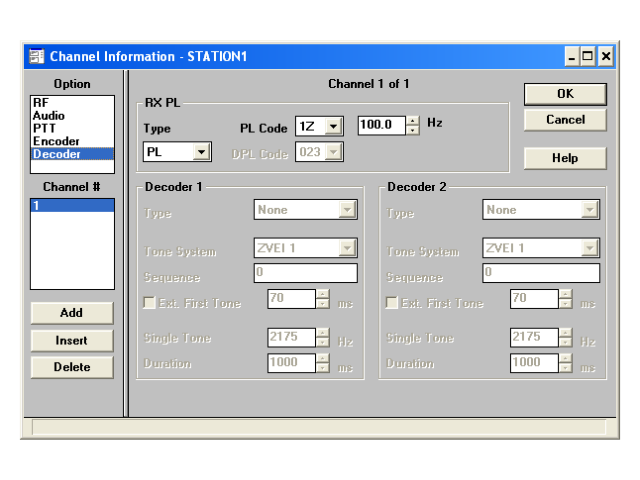Select Encoder in the Option list
640x480 pixels.
[x=55, y=142]
